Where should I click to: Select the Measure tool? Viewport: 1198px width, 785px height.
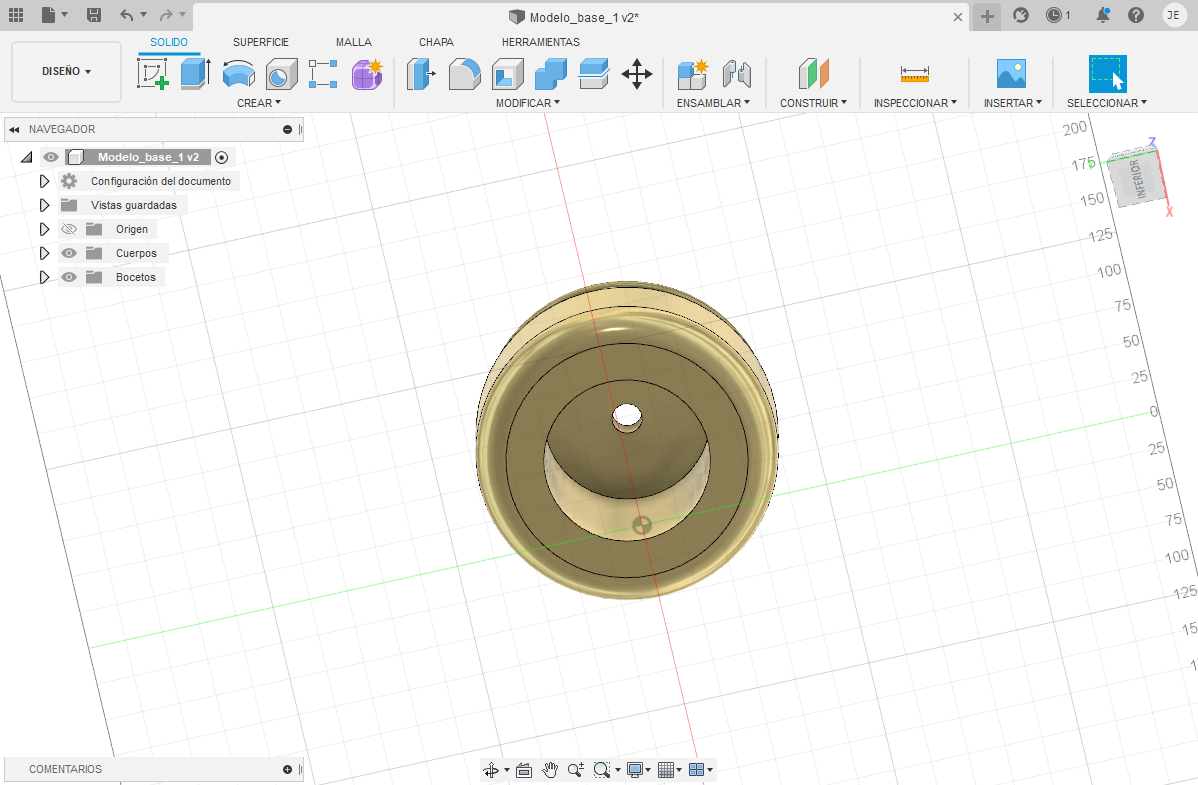tap(915, 74)
